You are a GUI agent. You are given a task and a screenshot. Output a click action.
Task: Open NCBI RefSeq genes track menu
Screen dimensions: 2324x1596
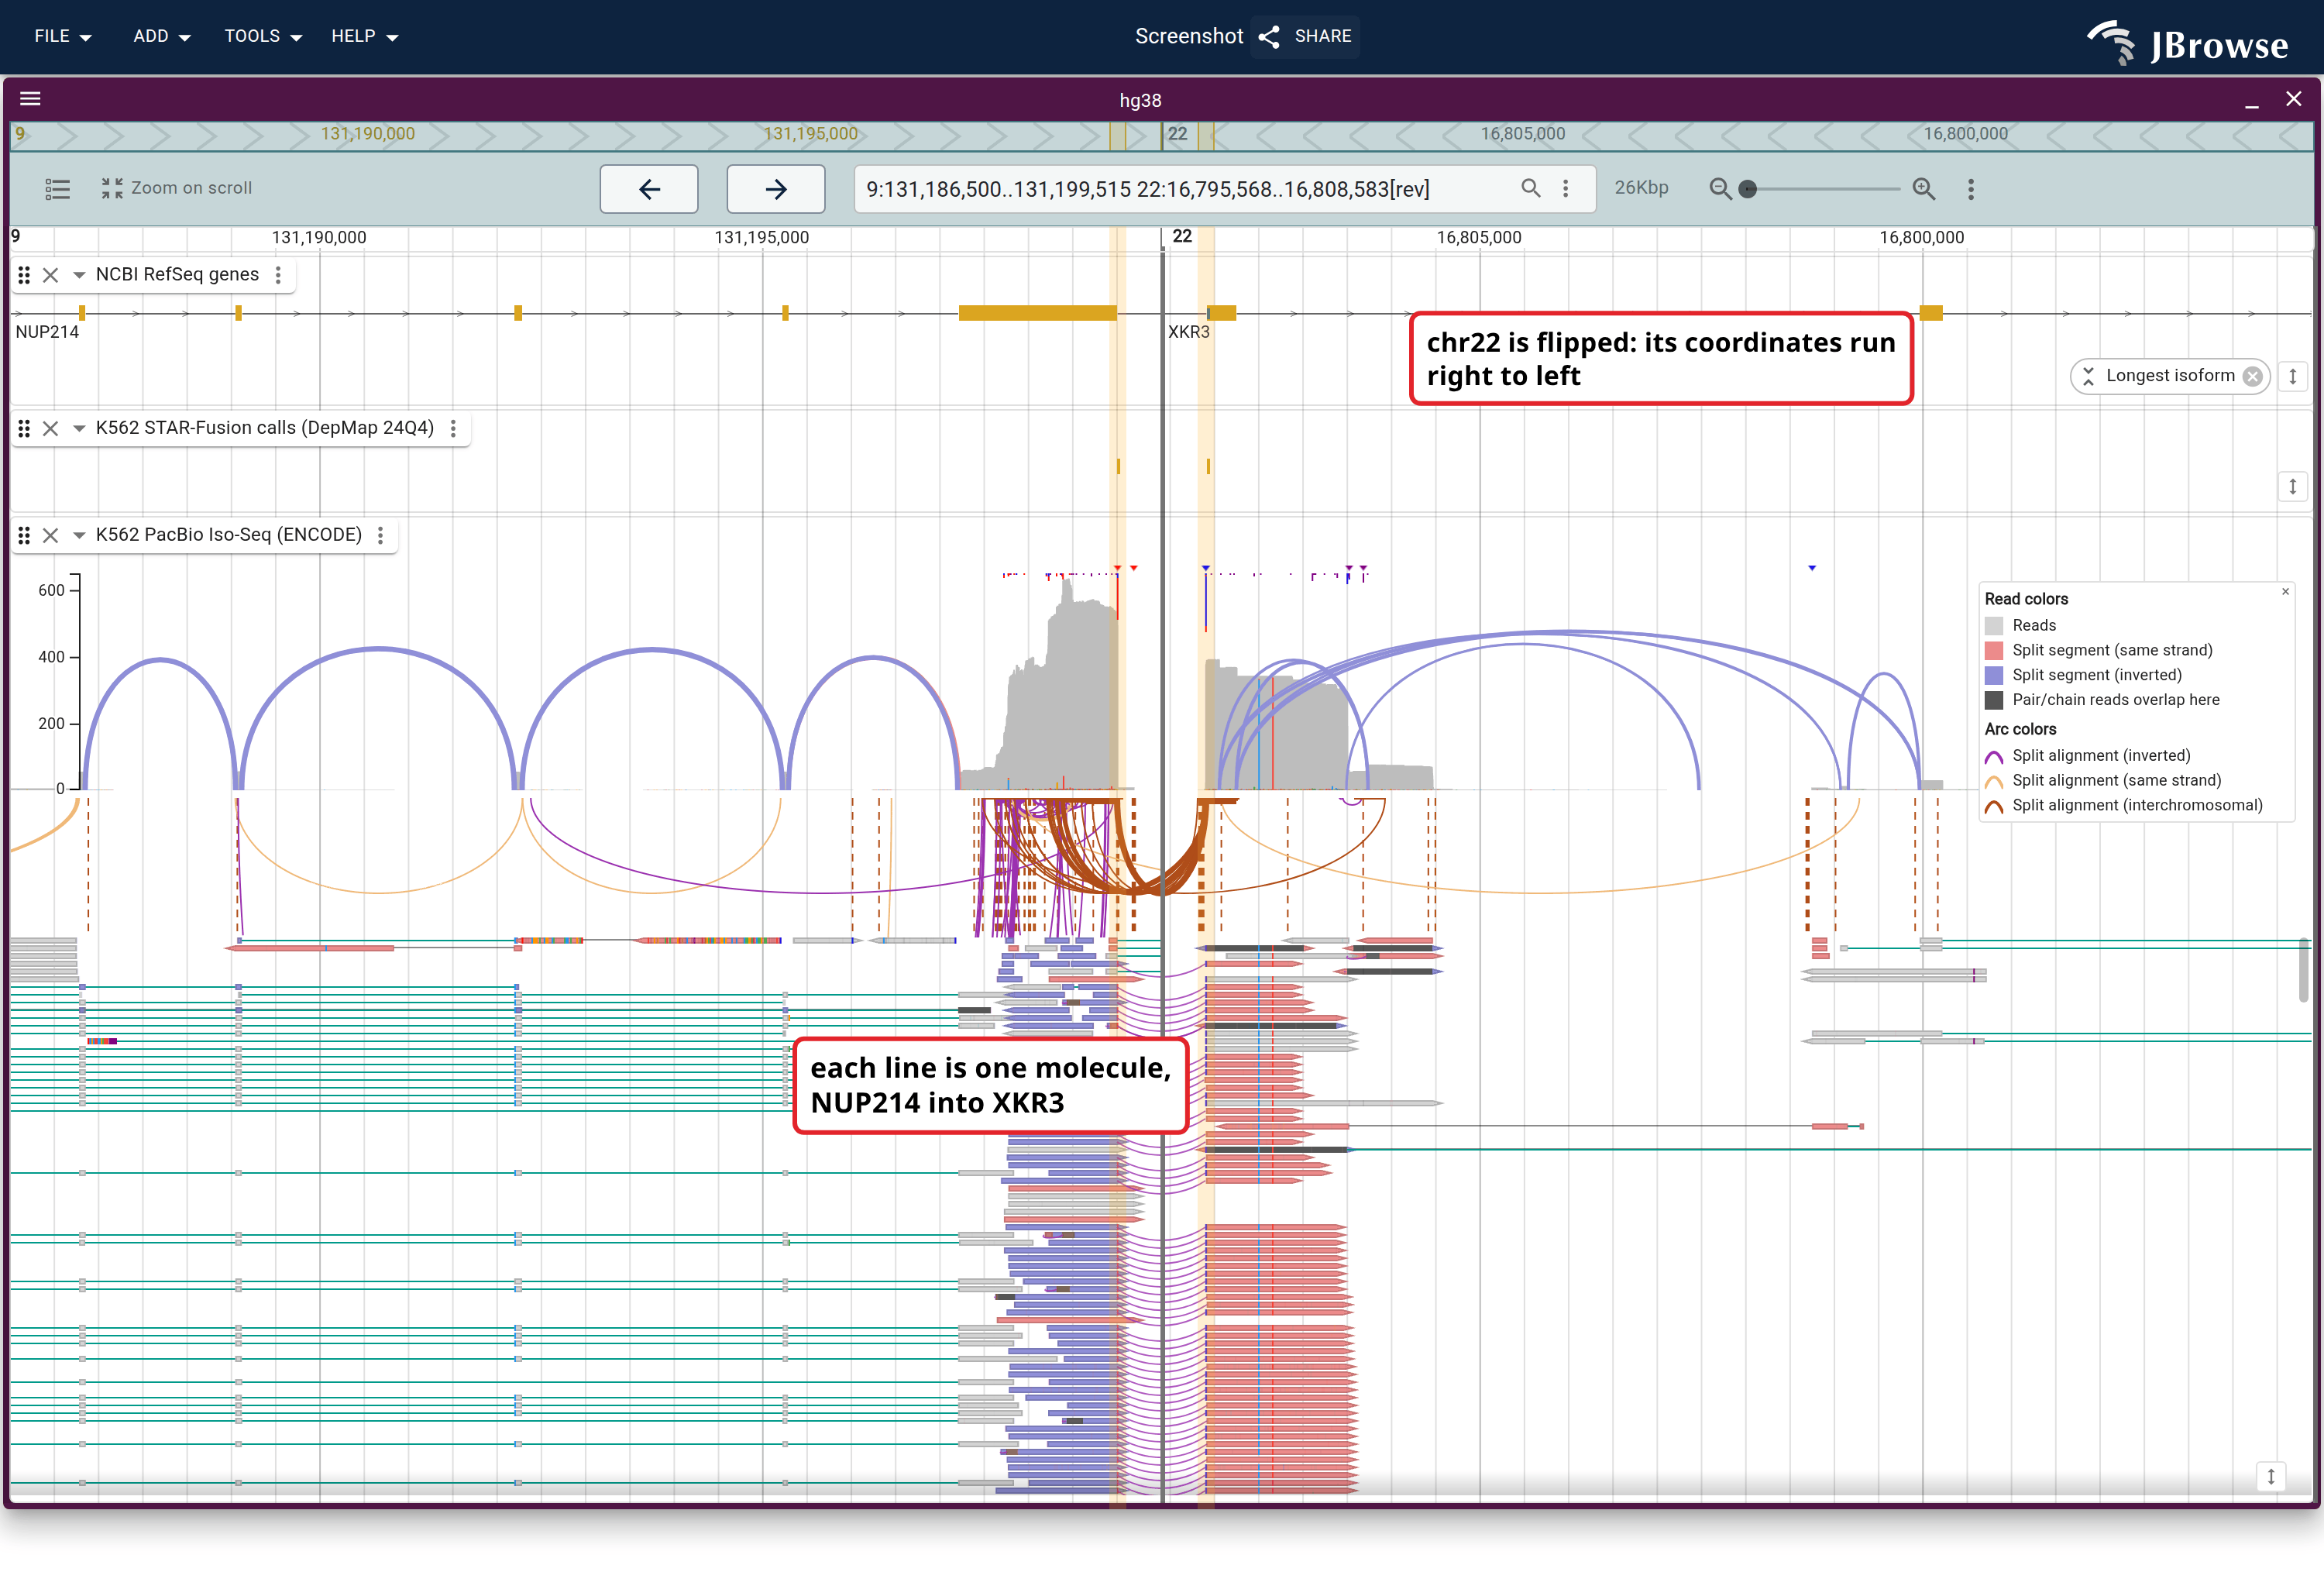coord(278,275)
